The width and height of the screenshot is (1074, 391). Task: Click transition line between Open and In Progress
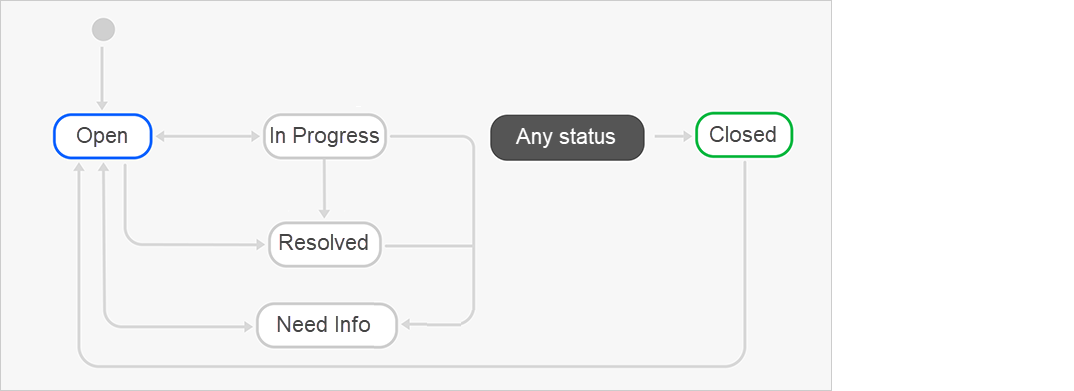tap(208, 136)
